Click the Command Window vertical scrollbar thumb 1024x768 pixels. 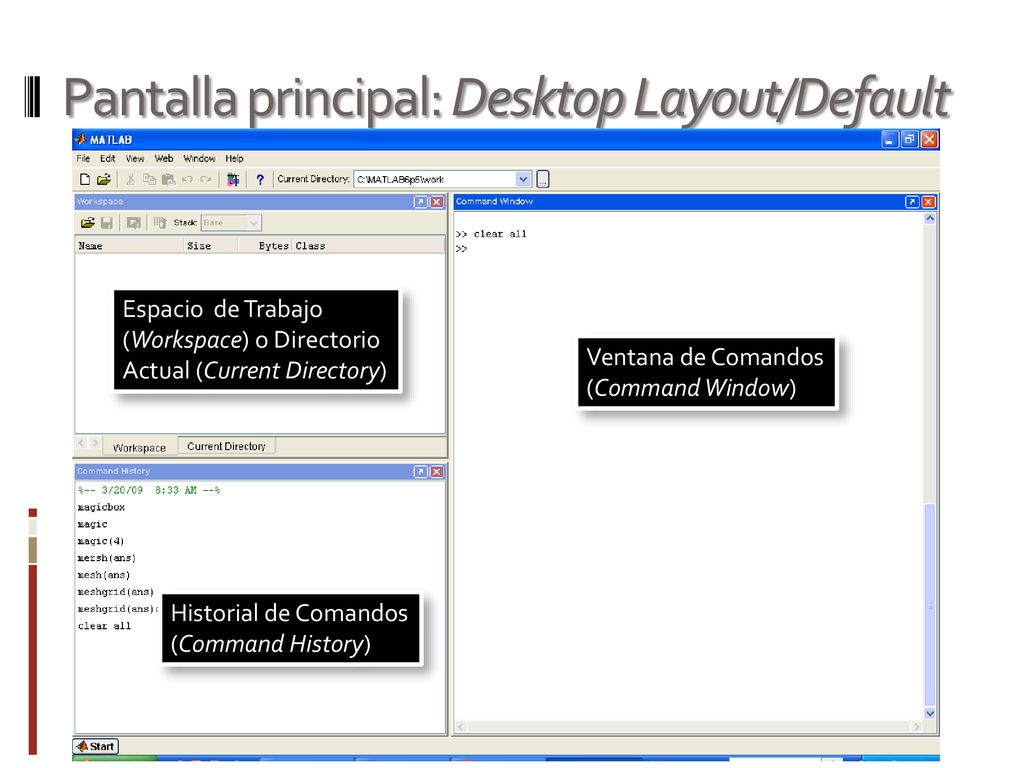tap(930, 605)
